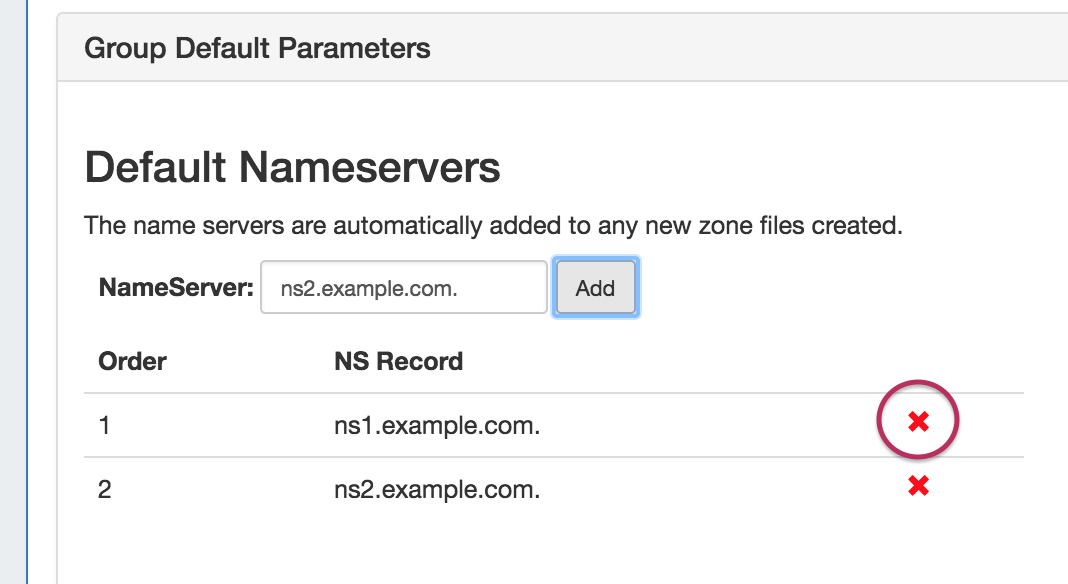Click the Order column header
Viewport: 1068px width, 584px height.
coord(132,361)
